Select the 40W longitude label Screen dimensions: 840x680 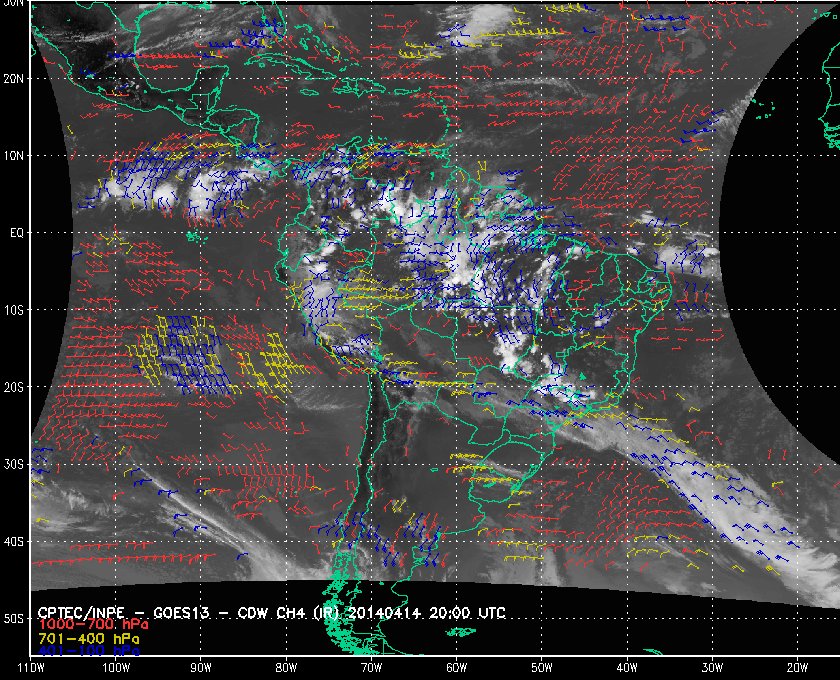pyautogui.click(x=627, y=668)
